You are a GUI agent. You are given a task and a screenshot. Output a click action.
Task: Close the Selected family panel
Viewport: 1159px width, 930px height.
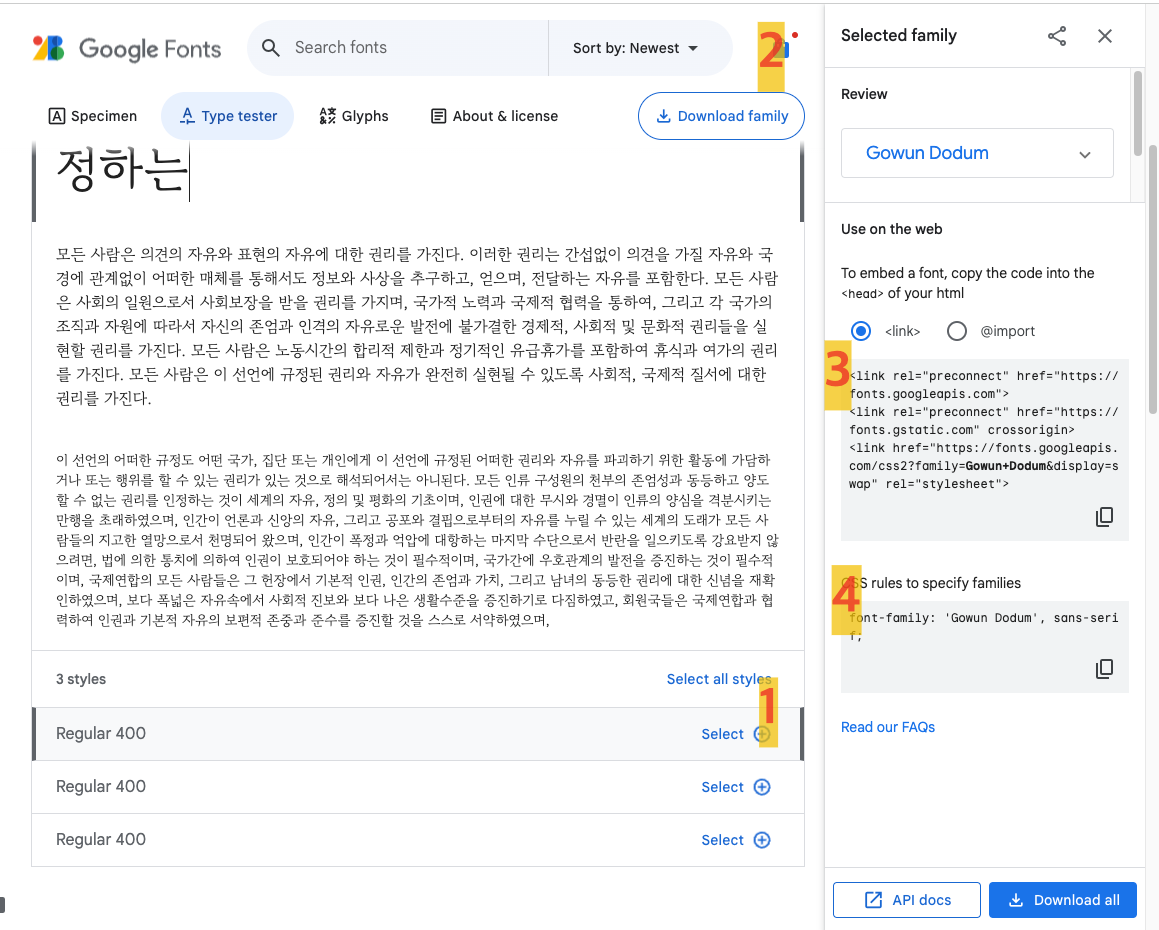1104,36
